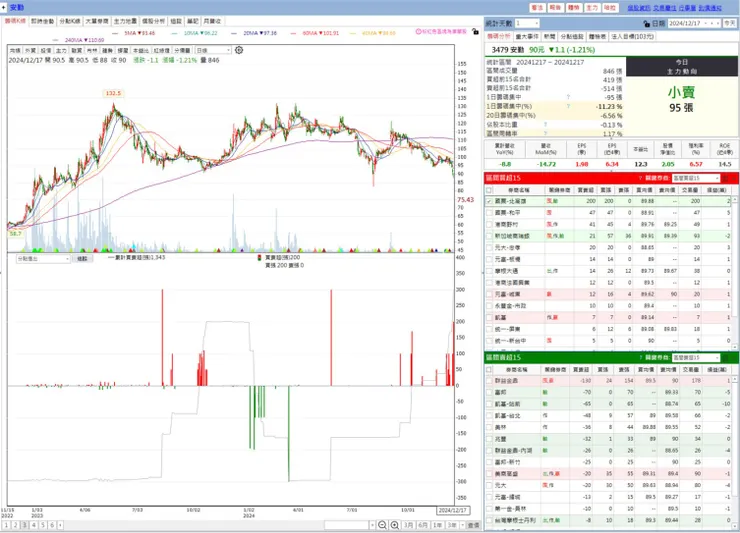The height and width of the screenshot is (533, 740).
Task: Click the zoom out magnifier icon
Action: point(382,525)
